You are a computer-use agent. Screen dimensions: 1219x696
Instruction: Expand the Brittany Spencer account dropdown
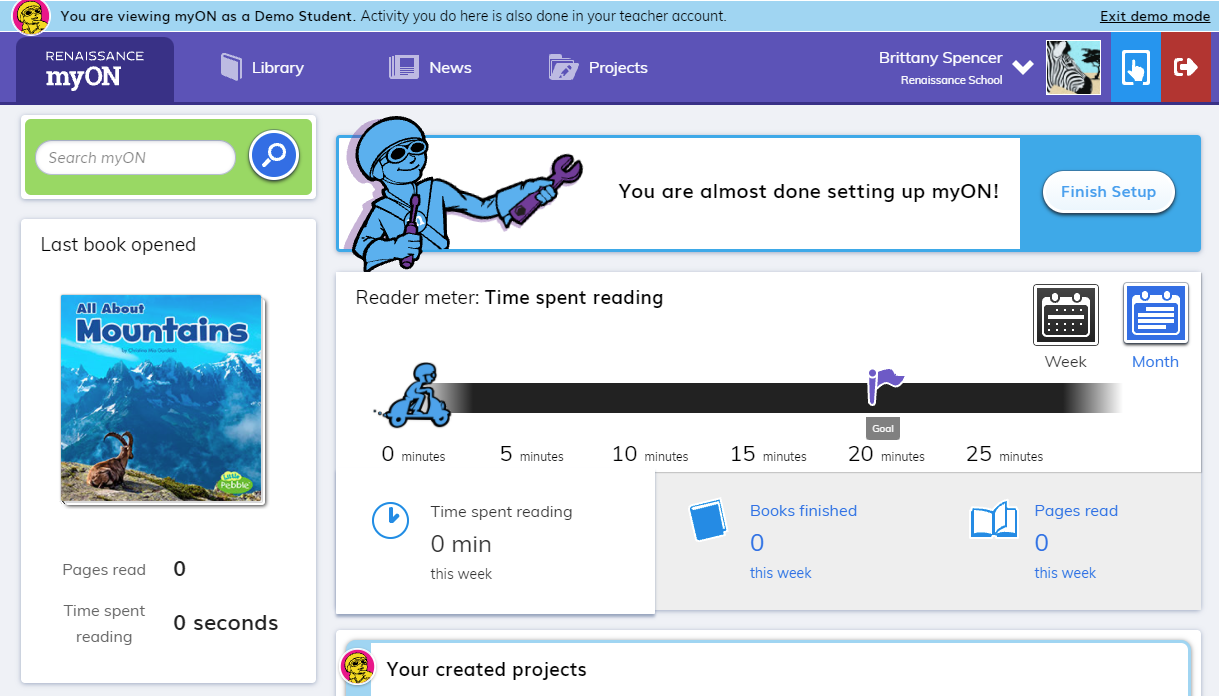1022,67
